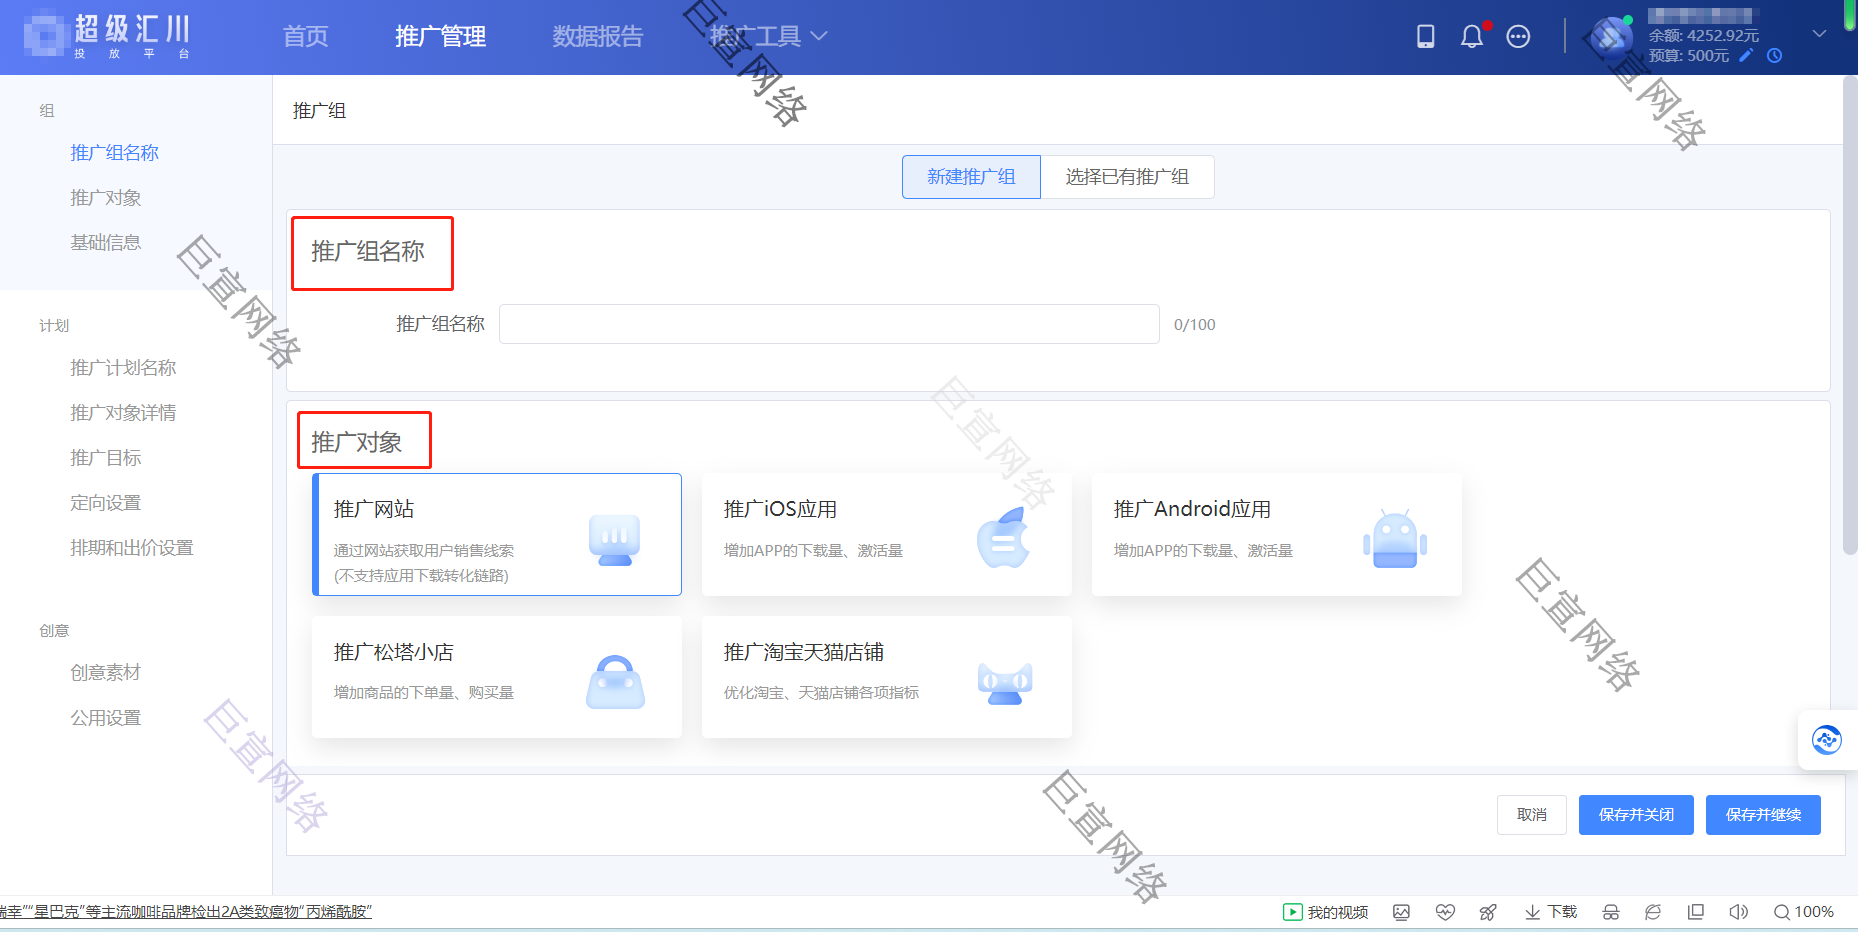
Task: Jump to 推广目标 in sidebar
Action: tap(105, 458)
